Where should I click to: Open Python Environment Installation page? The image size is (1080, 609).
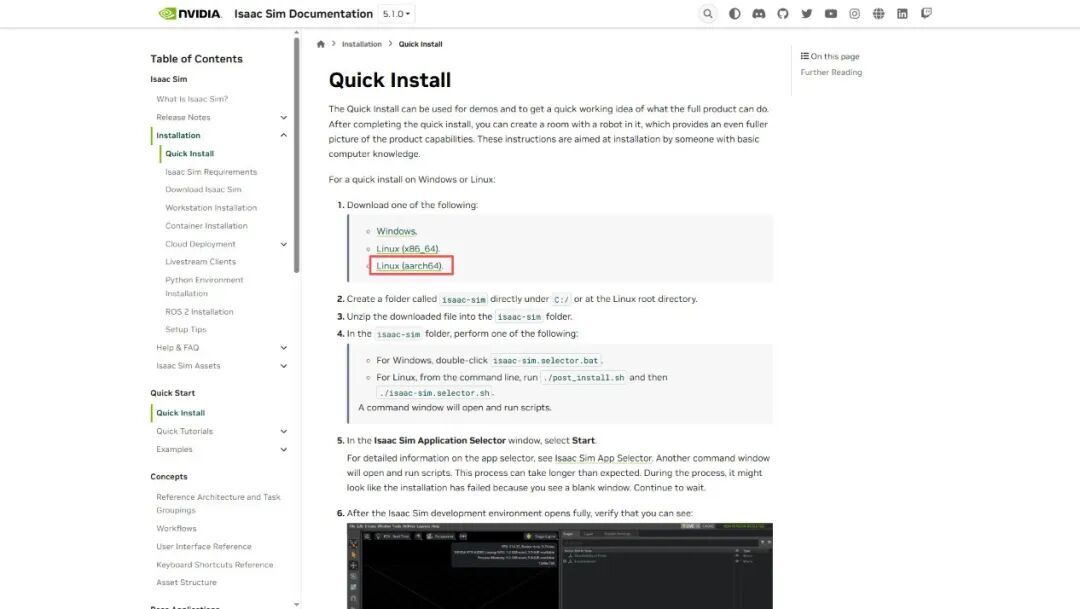(204, 287)
